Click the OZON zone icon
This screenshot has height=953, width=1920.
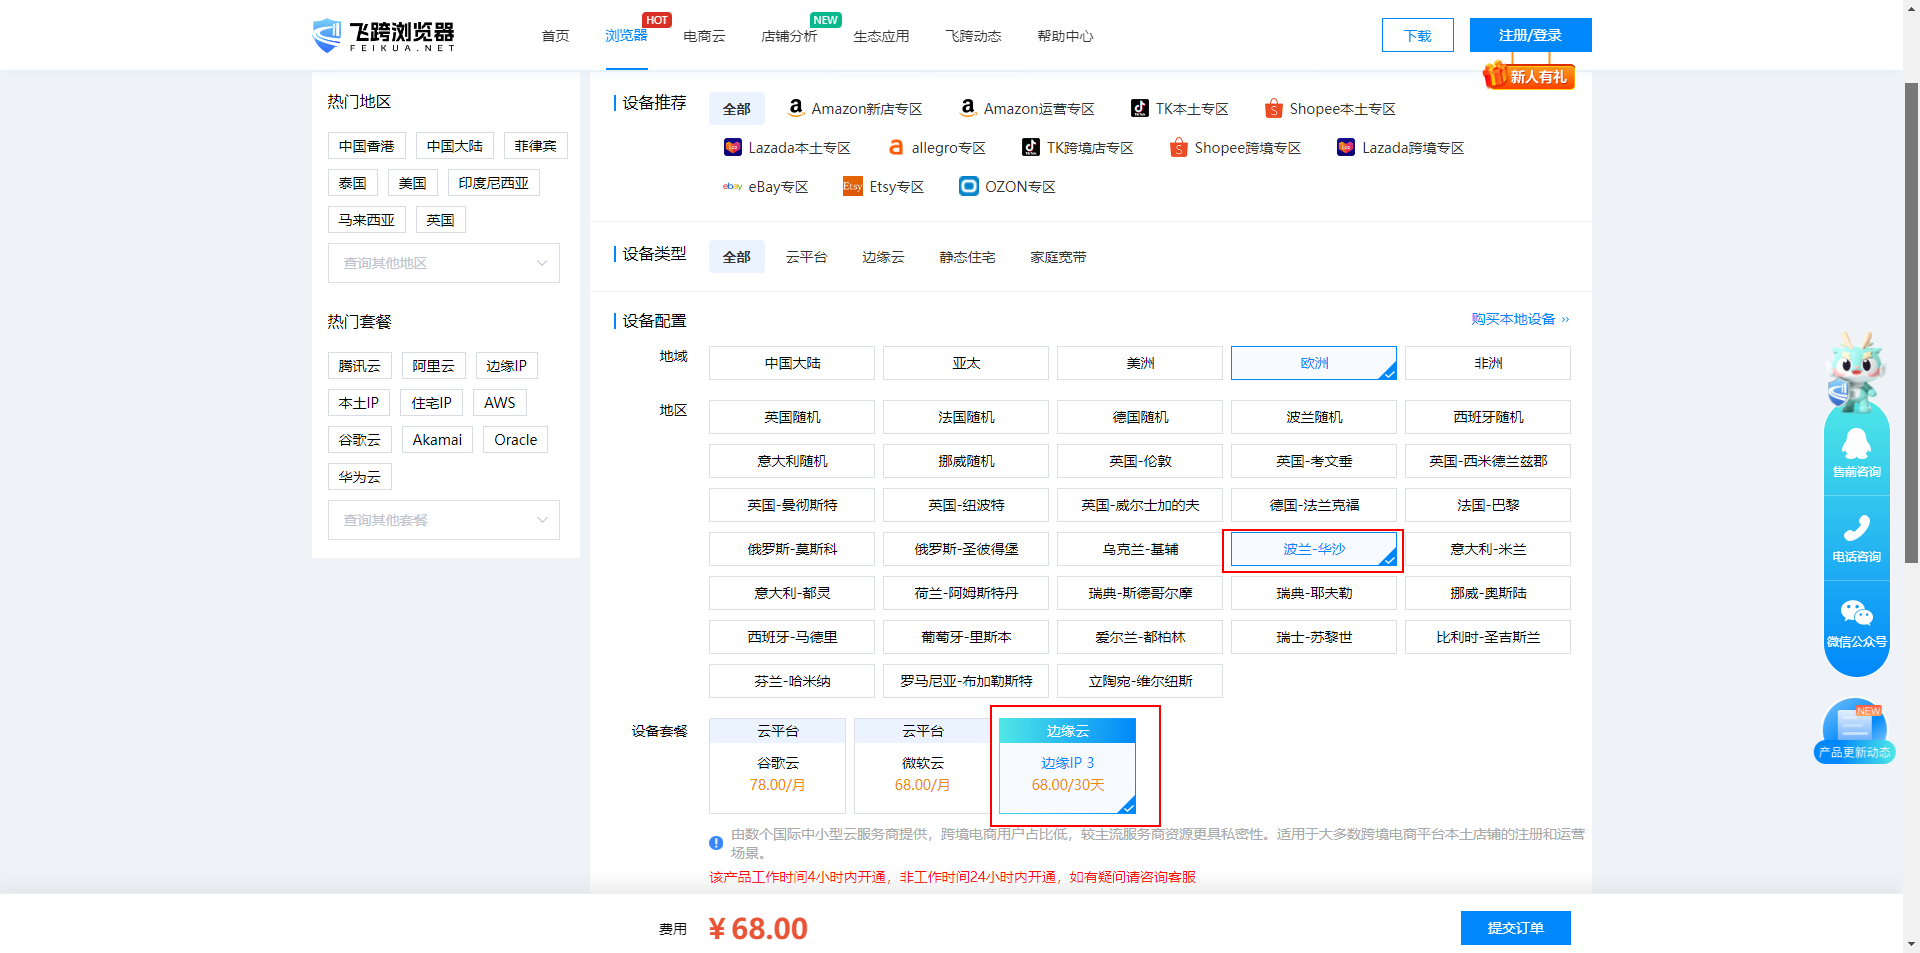968,187
